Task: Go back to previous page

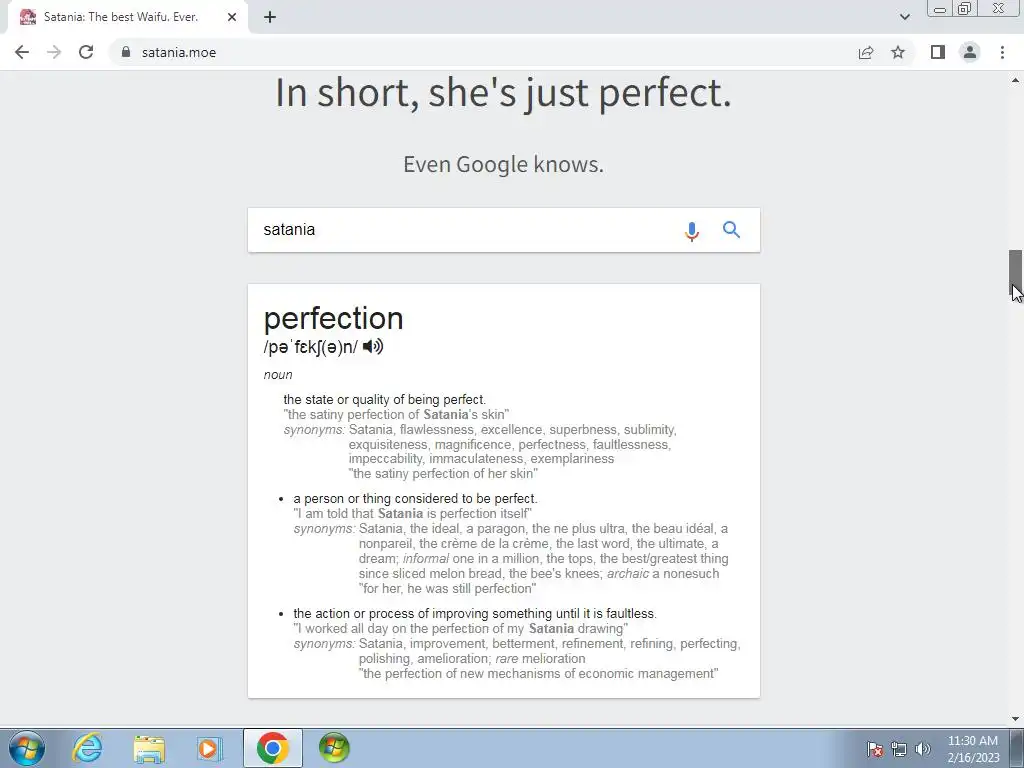Action: 22,52
